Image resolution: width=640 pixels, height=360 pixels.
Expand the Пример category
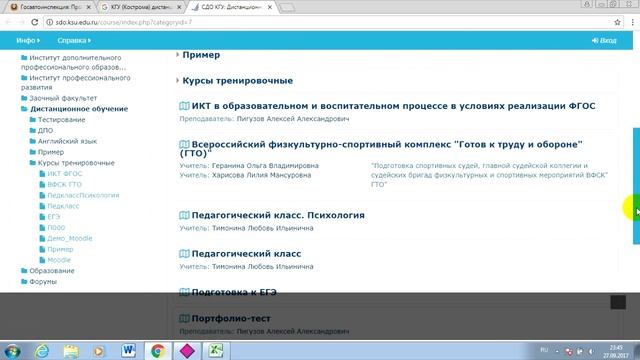pyautogui.click(x=201, y=55)
